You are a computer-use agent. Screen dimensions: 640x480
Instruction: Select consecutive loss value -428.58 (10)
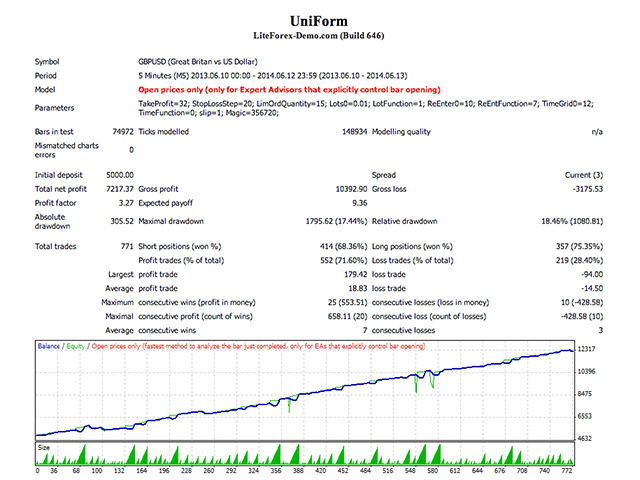pos(582,316)
